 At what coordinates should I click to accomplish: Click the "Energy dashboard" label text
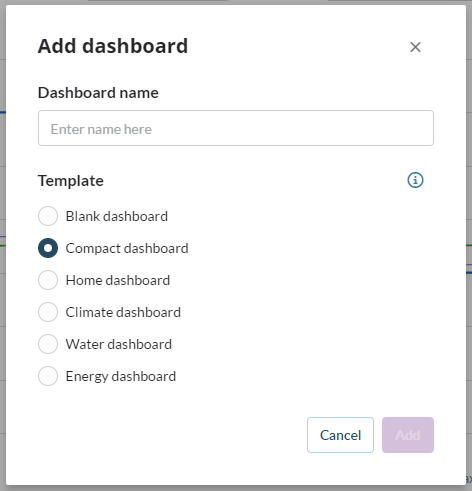(121, 377)
